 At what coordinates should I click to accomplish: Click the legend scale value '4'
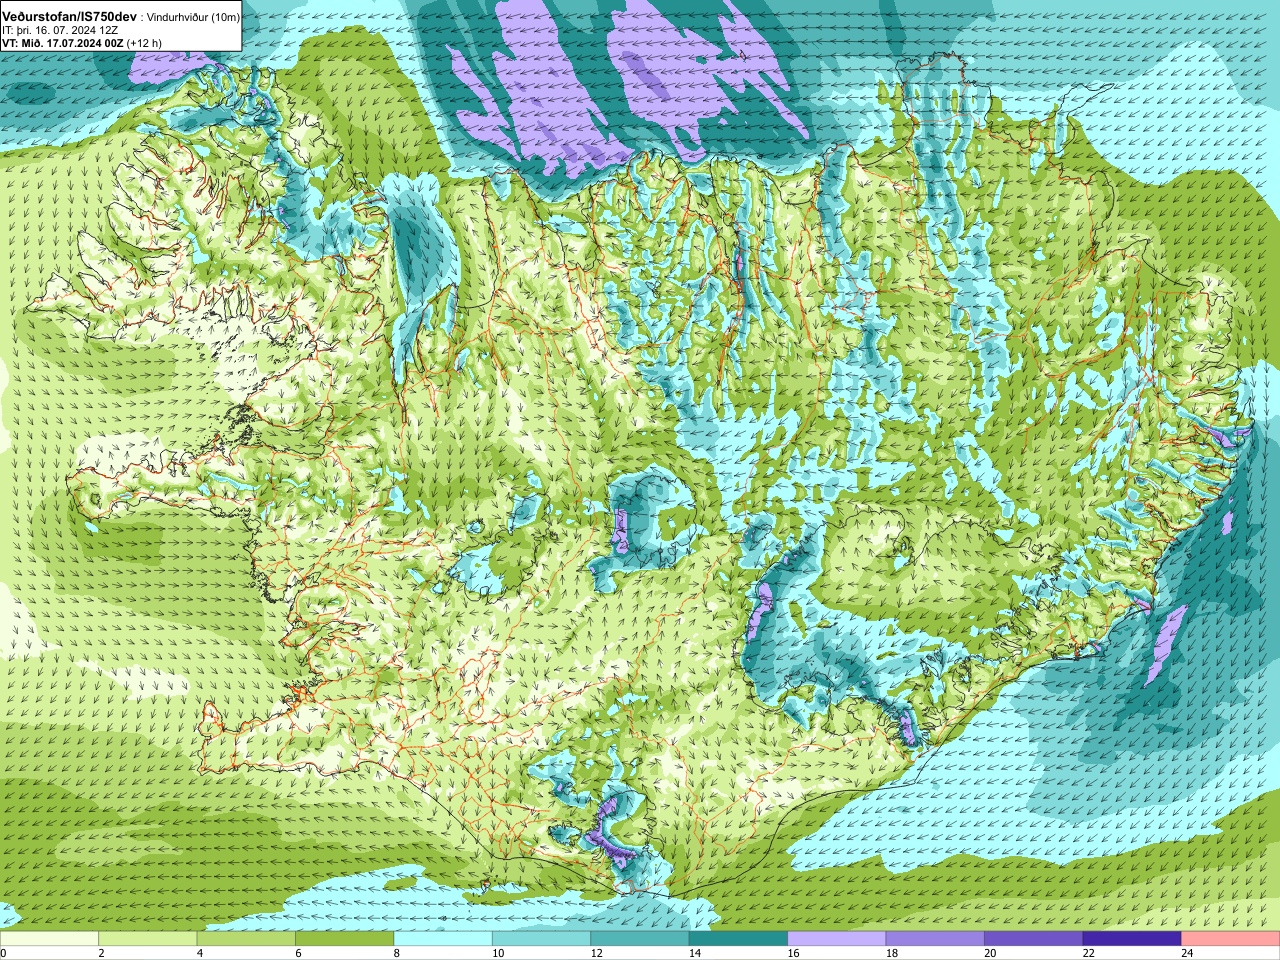point(200,953)
